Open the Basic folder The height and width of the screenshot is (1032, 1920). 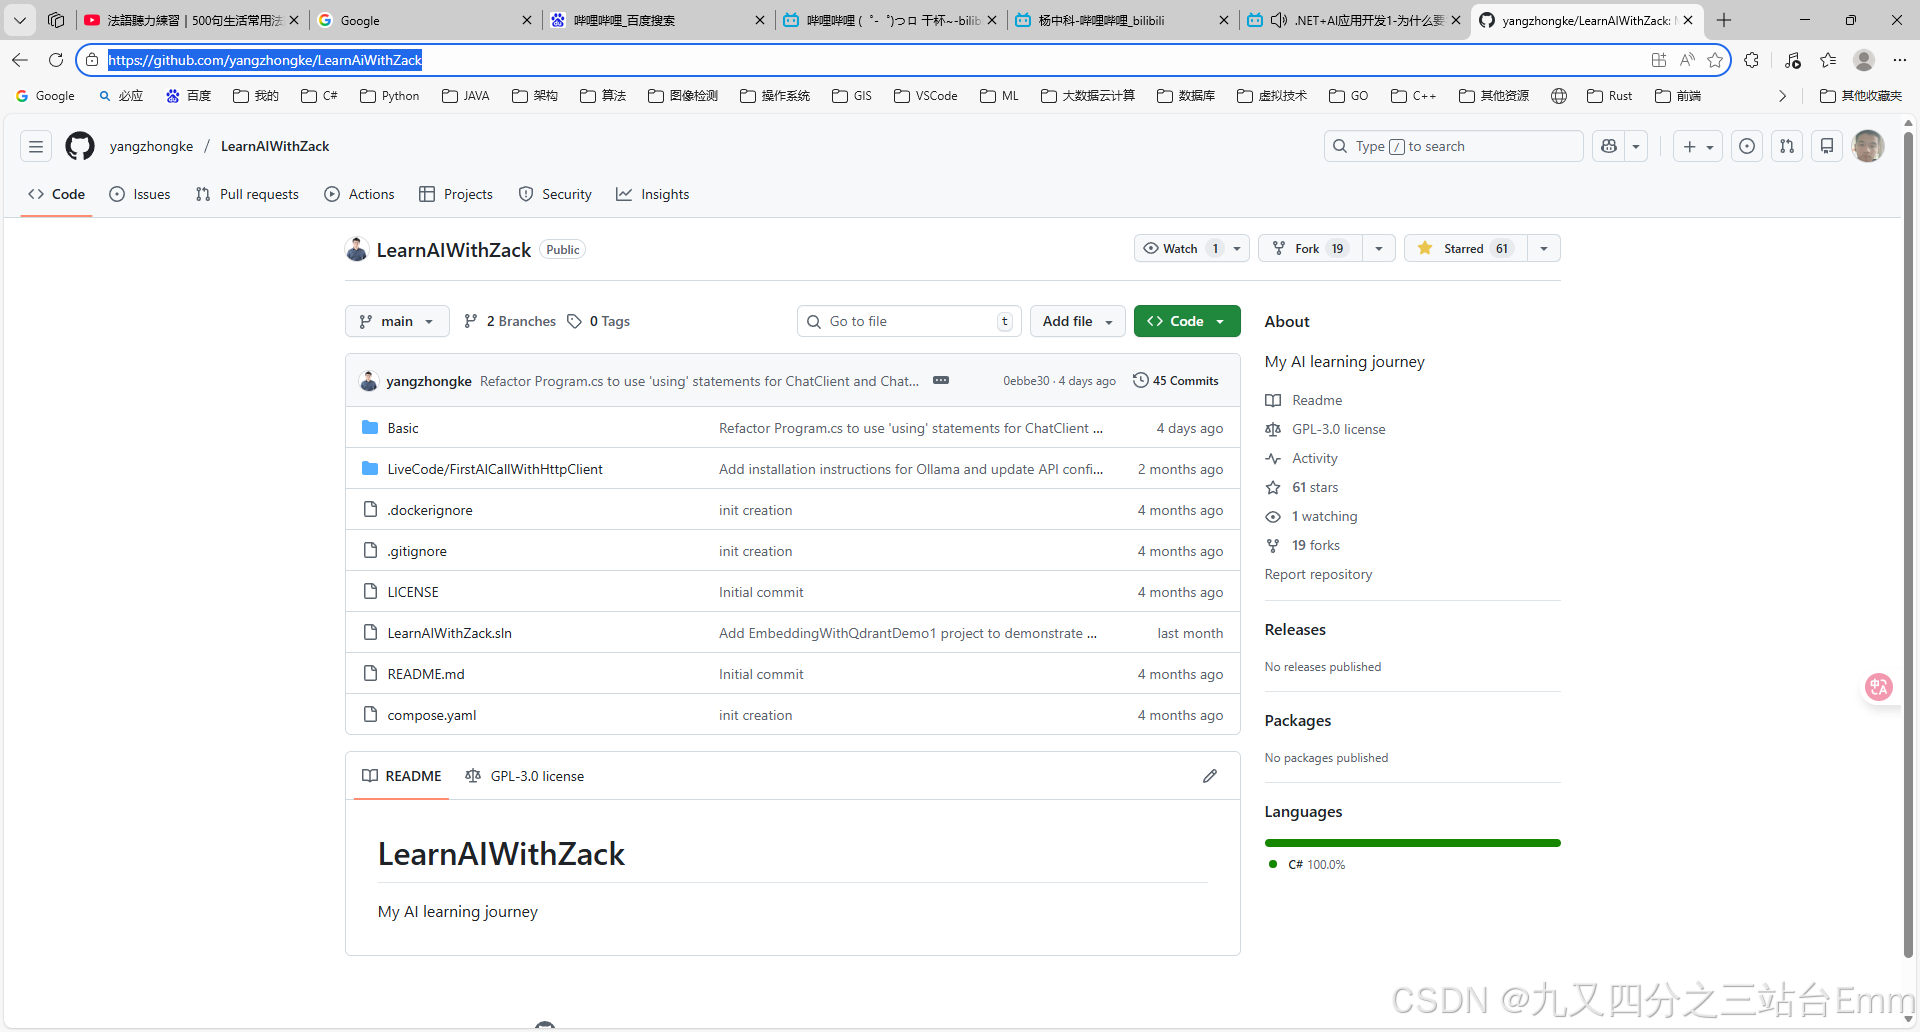pos(403,428)
